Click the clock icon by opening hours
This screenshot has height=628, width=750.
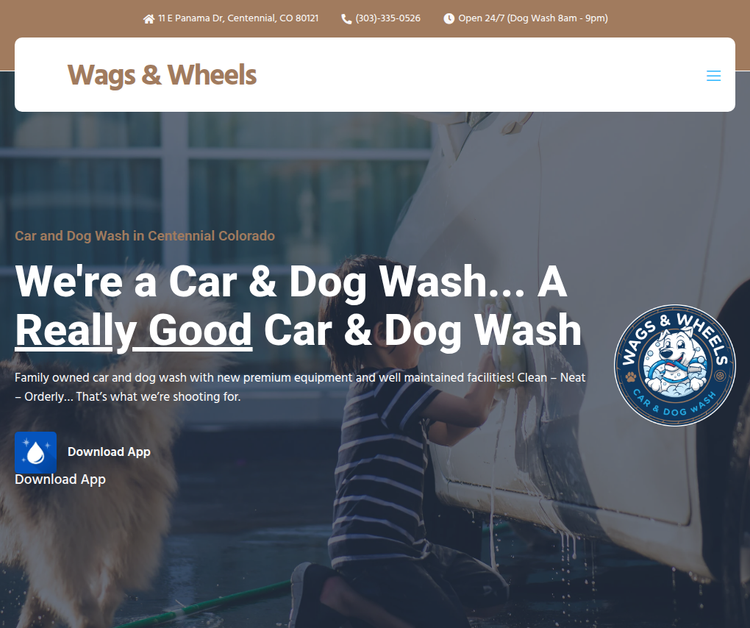tap(449, 19)
